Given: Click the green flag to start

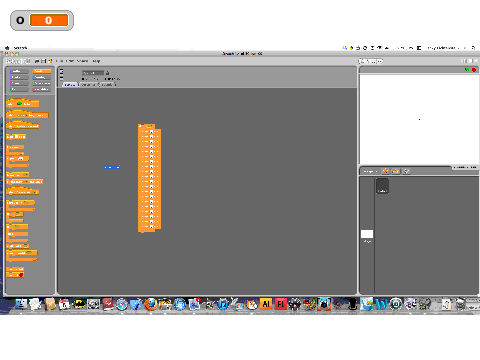Looking at the screenshot, I should pyautogui.click(x=467, y=70).
